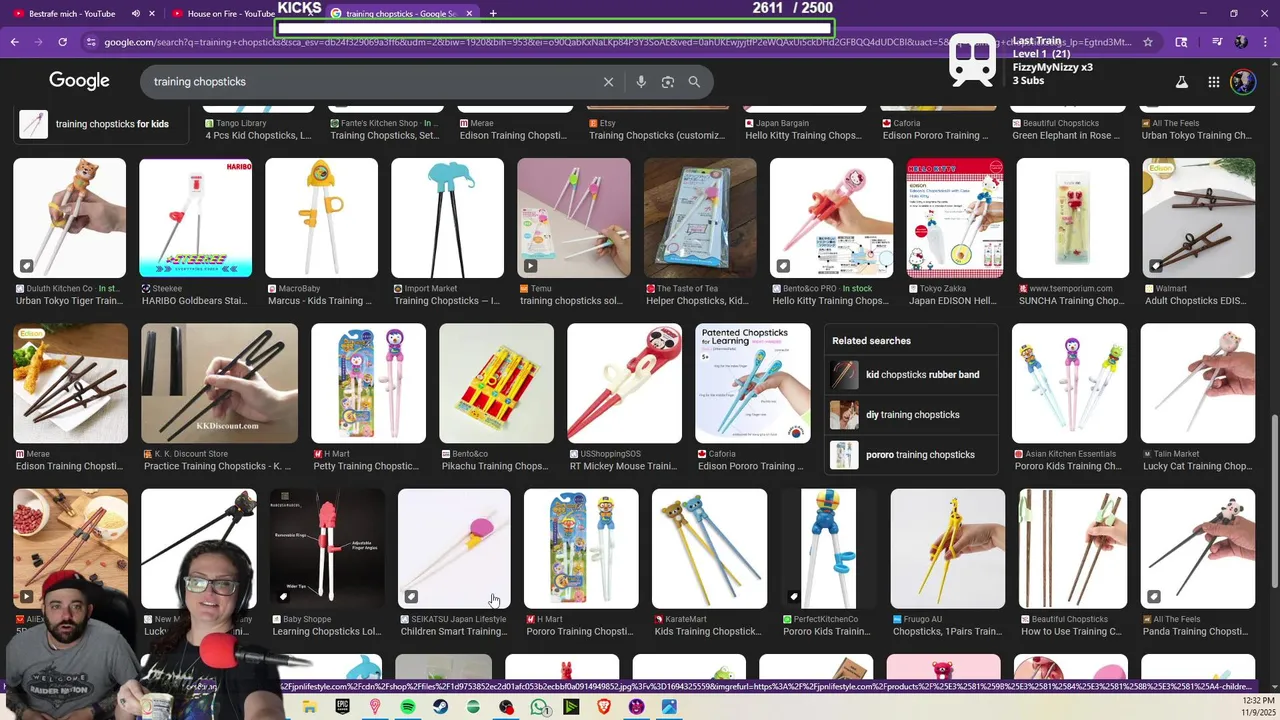Open Tokyo Zakka Japan EDISON image
Viewport: 1280px width, 720px height.
point(955,218)
